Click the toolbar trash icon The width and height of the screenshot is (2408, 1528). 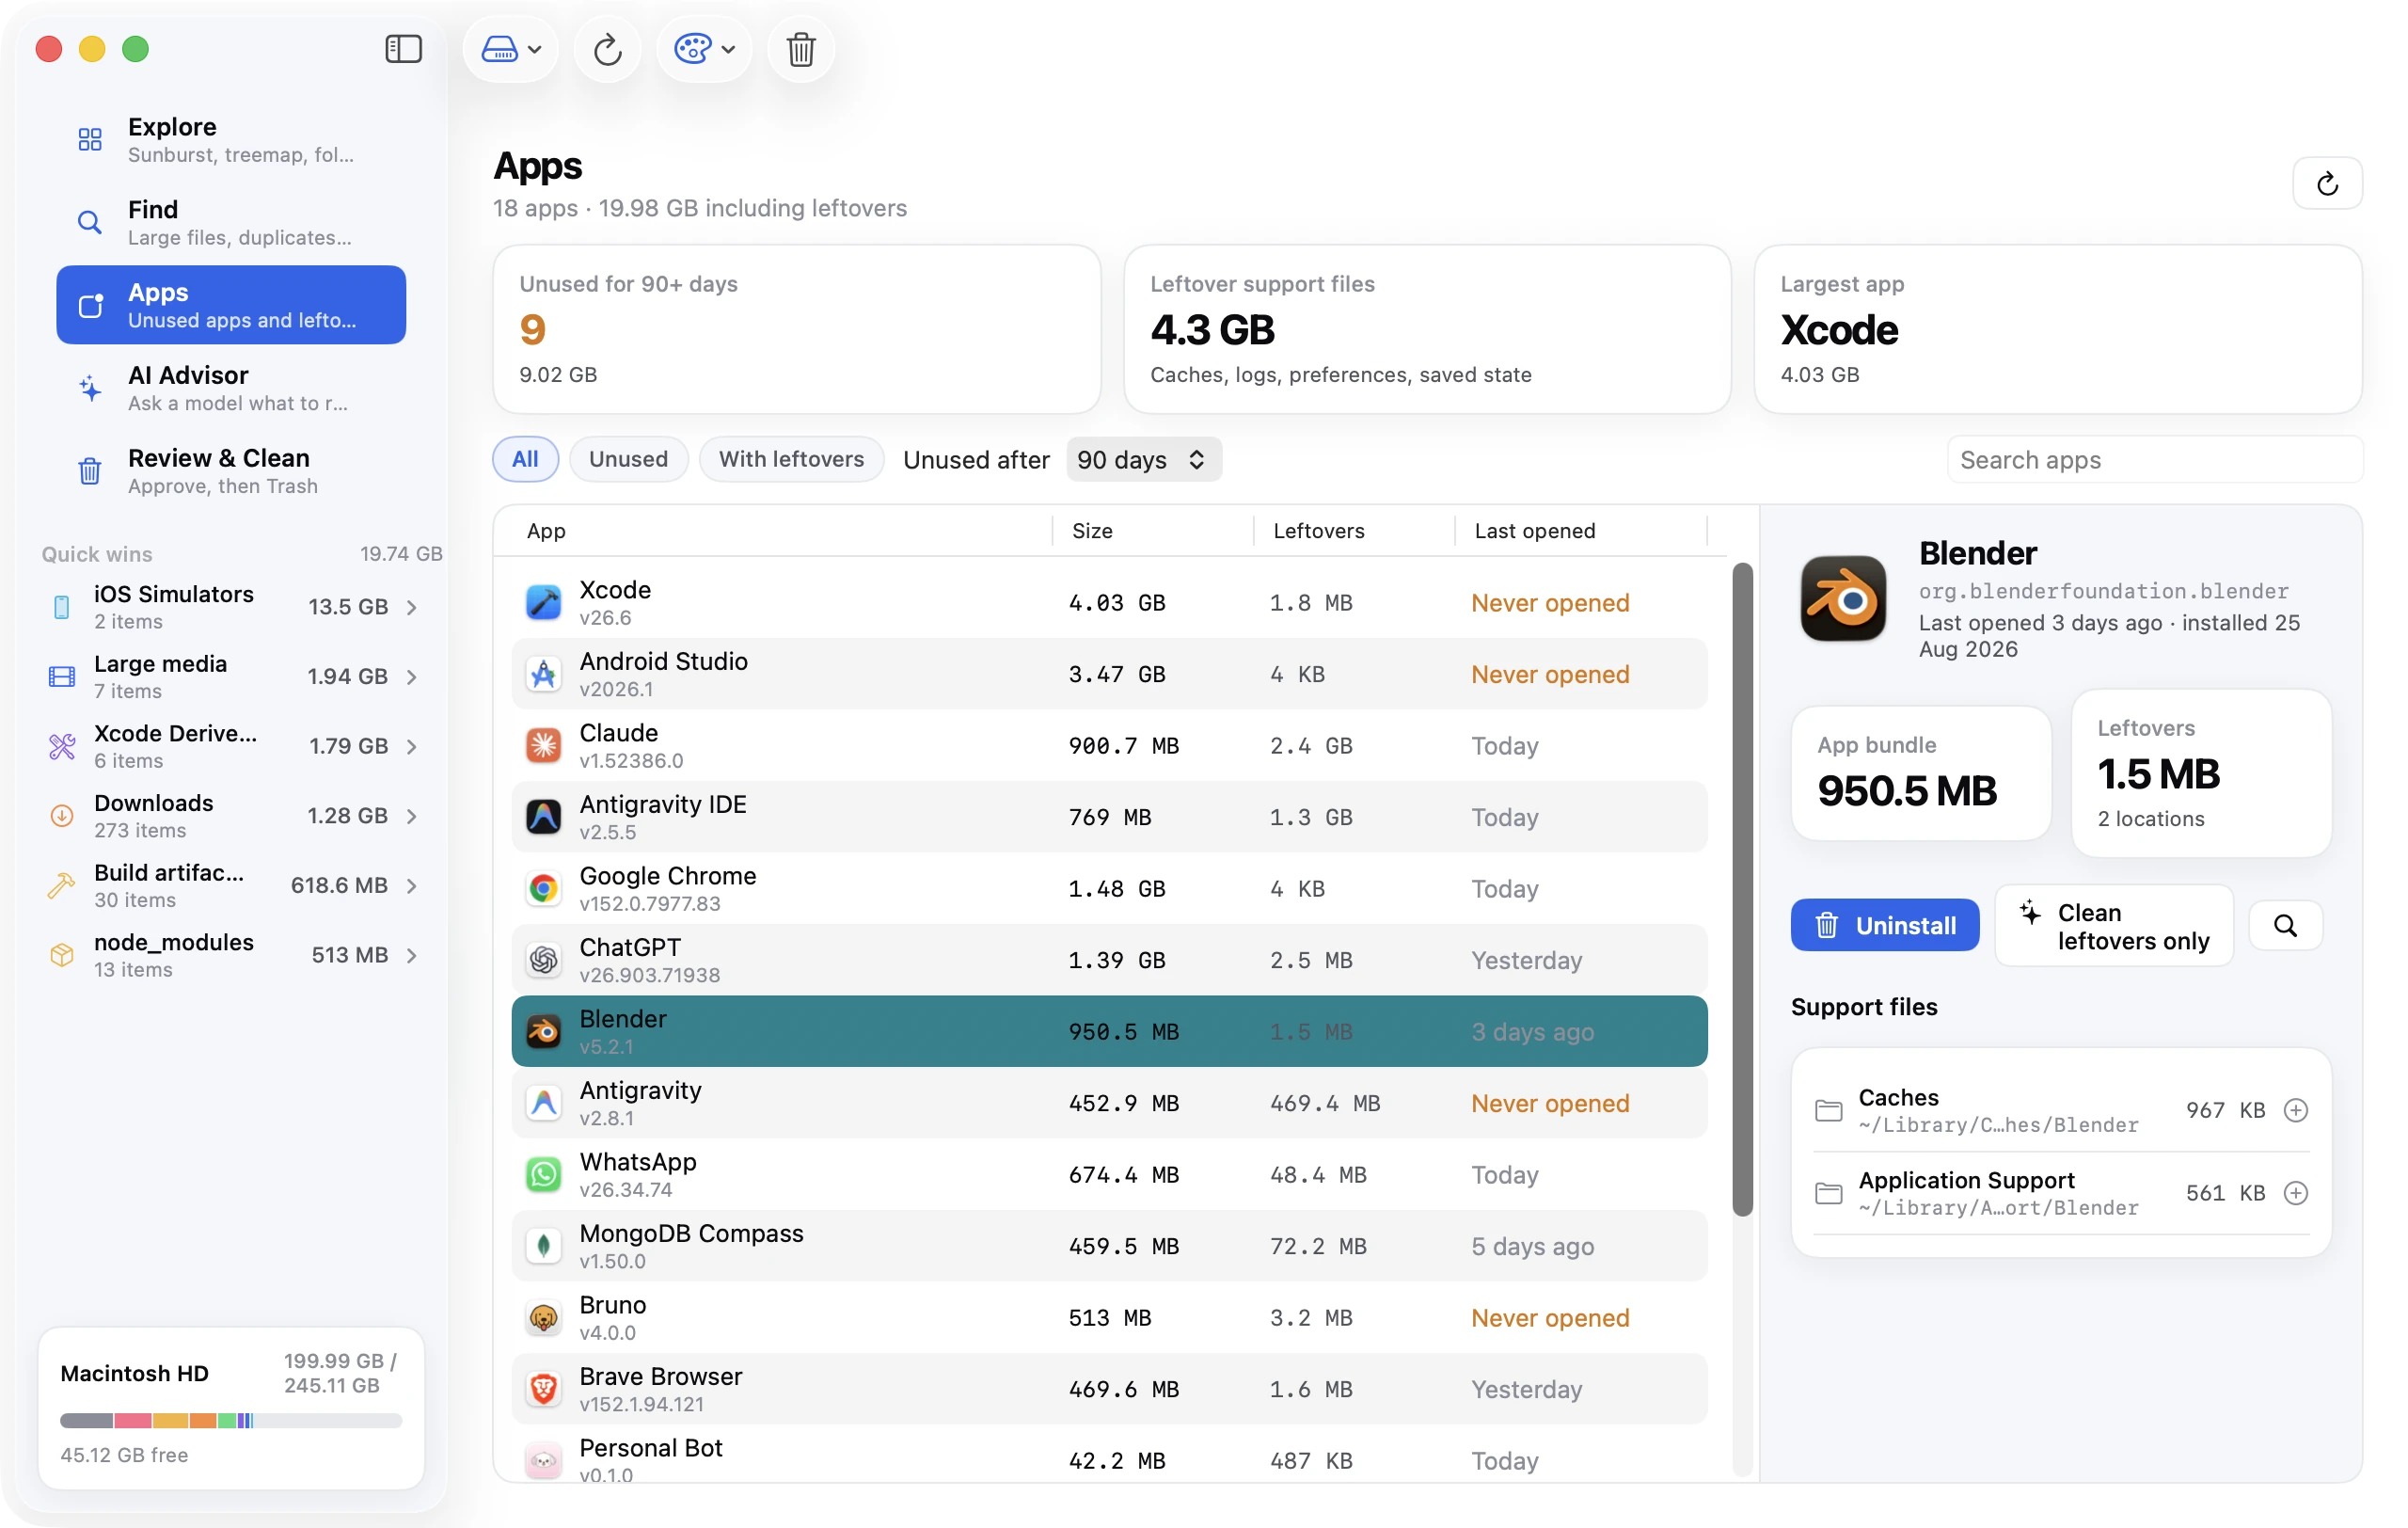pos(800,49)
